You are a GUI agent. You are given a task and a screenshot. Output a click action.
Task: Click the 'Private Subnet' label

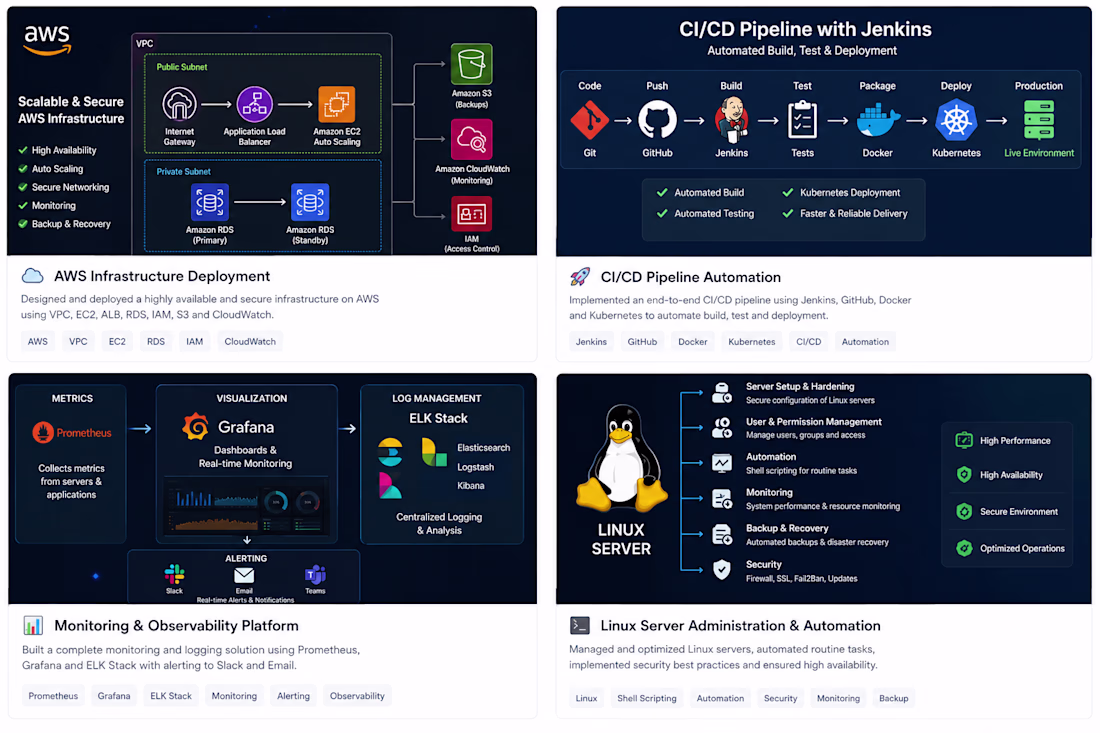tap(183, 172)
